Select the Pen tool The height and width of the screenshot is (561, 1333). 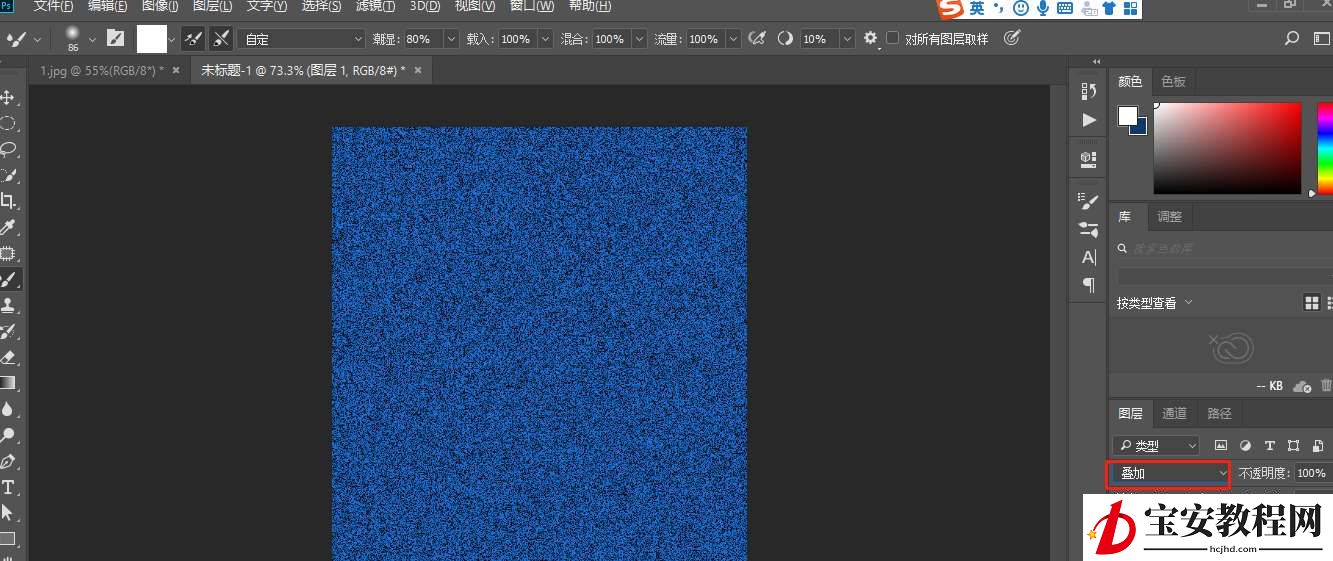(x=8, y=461)
